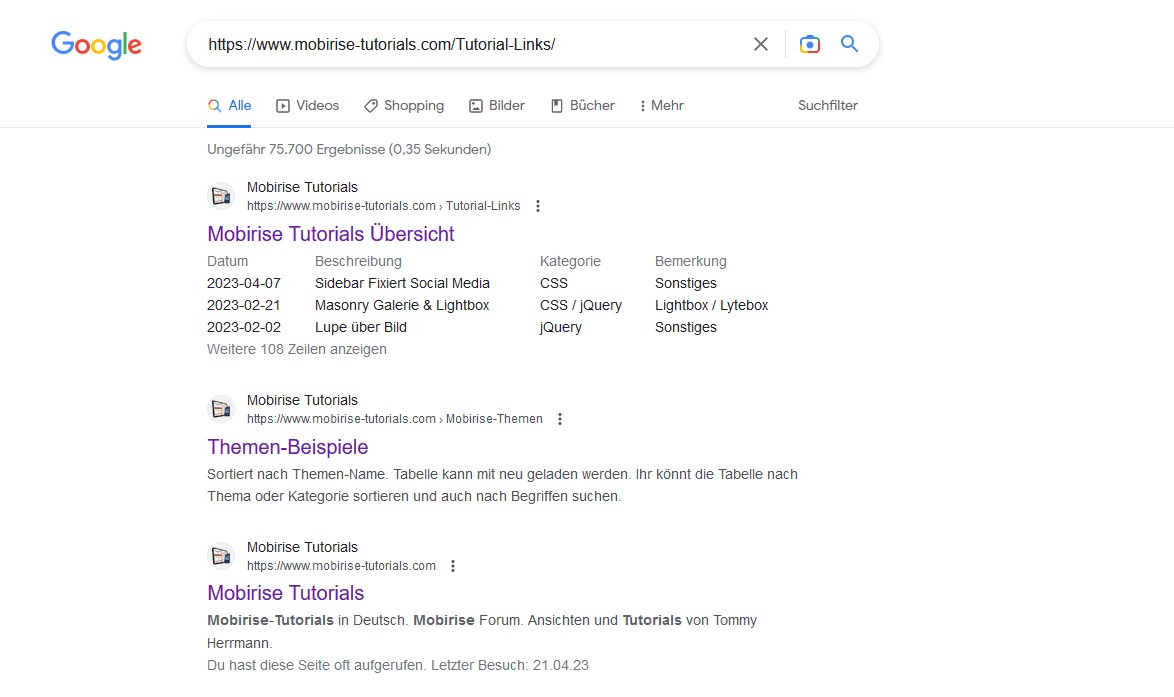Expand Weitere 108 Zeilen anzeigen

coord(297,349)
